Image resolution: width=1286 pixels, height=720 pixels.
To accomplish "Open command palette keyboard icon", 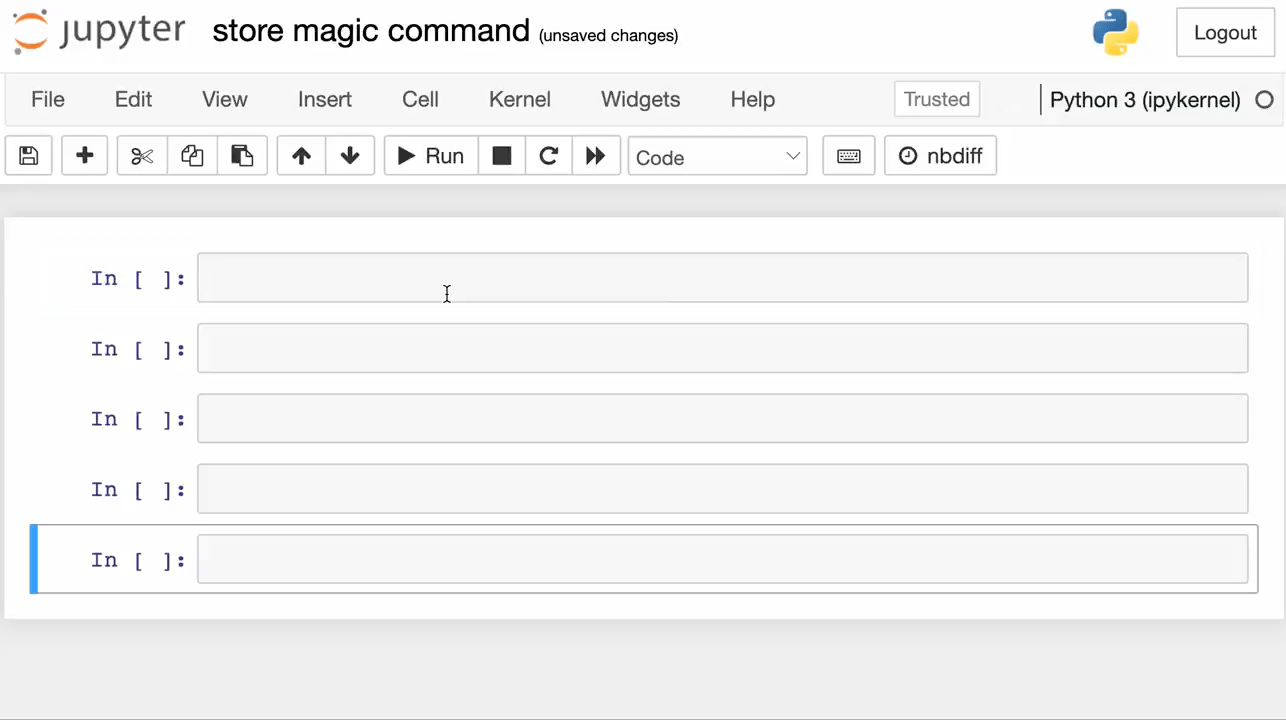I will coord(849,156).
